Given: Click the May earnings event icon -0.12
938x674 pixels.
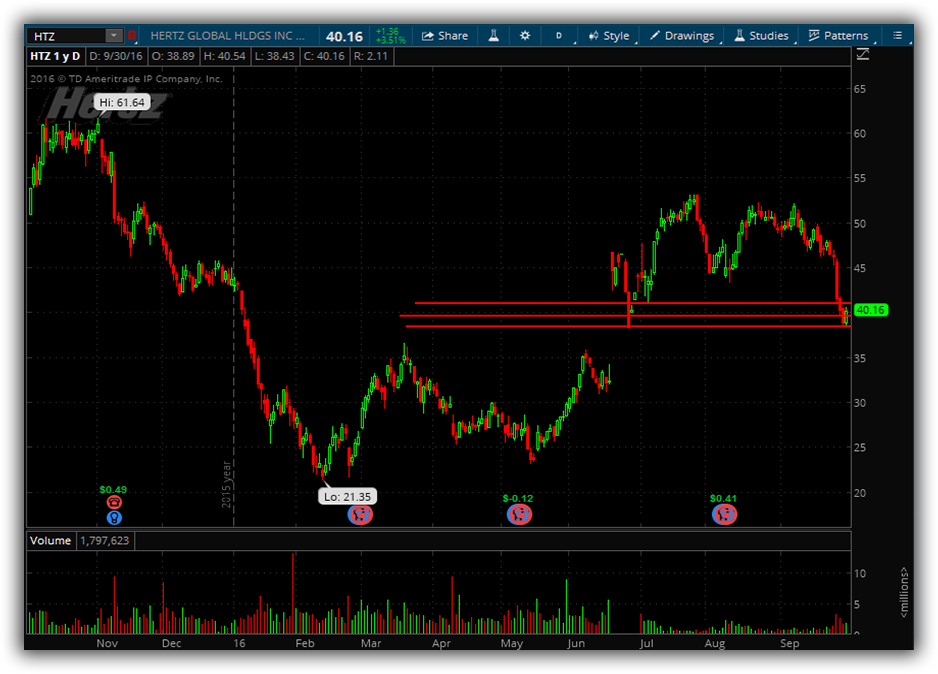Looking at the screenshot, I should point(519,514).
